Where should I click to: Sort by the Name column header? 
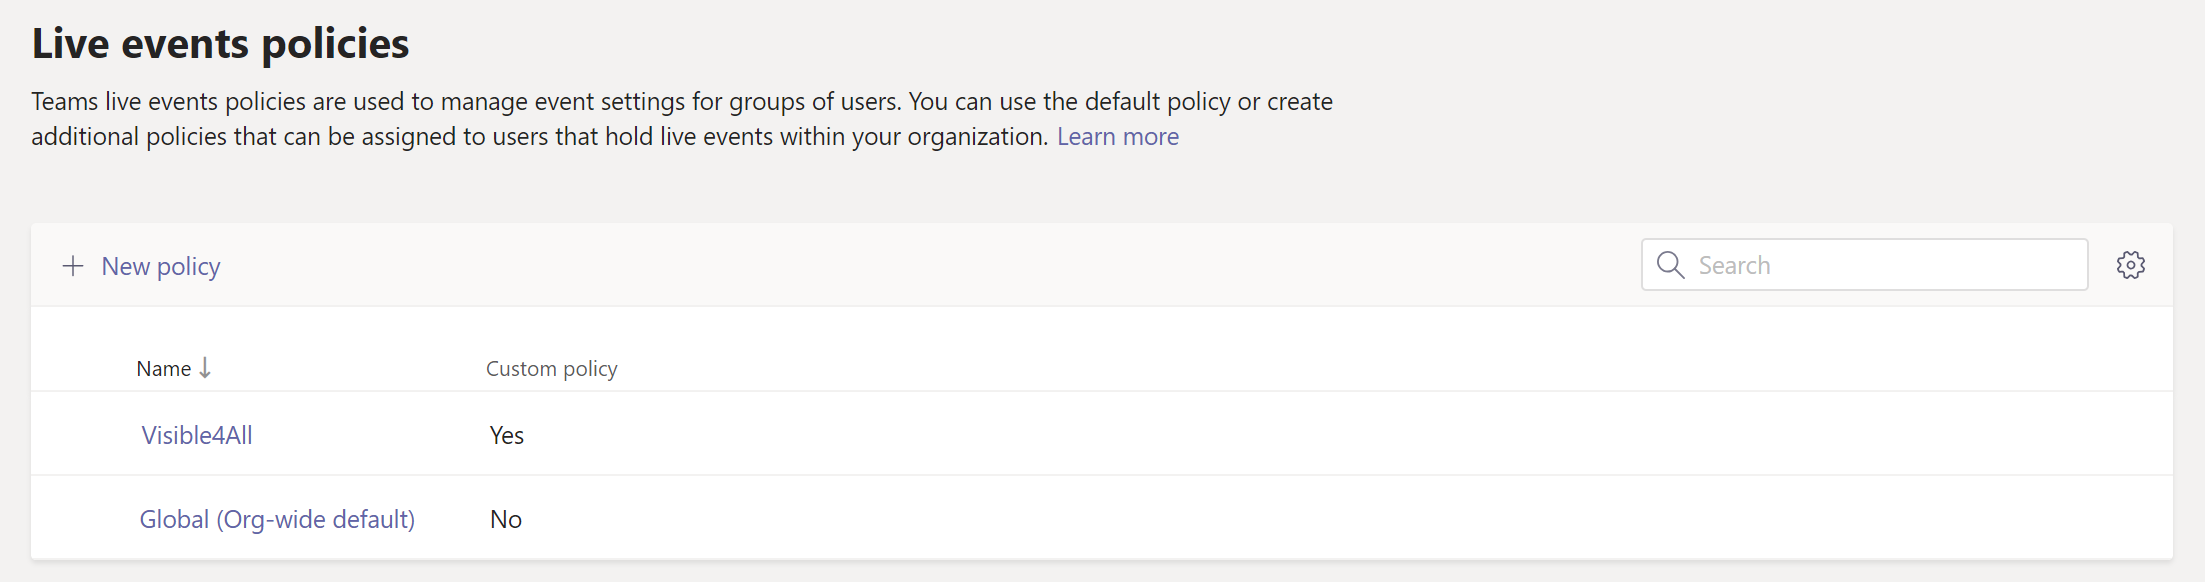pyautogui.click(x=164, y=369)
